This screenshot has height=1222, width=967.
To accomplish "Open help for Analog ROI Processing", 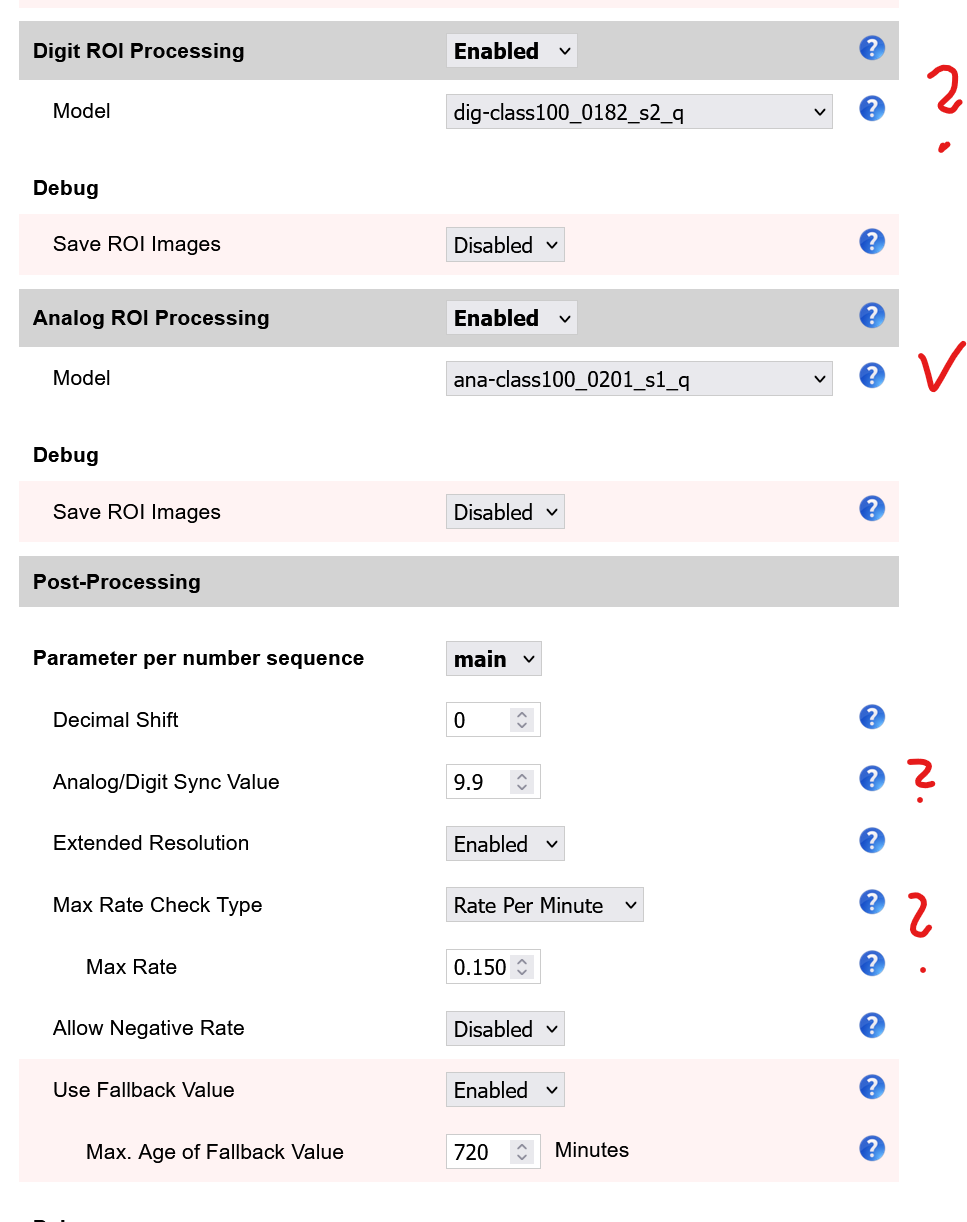I will (x=872, y=315).
